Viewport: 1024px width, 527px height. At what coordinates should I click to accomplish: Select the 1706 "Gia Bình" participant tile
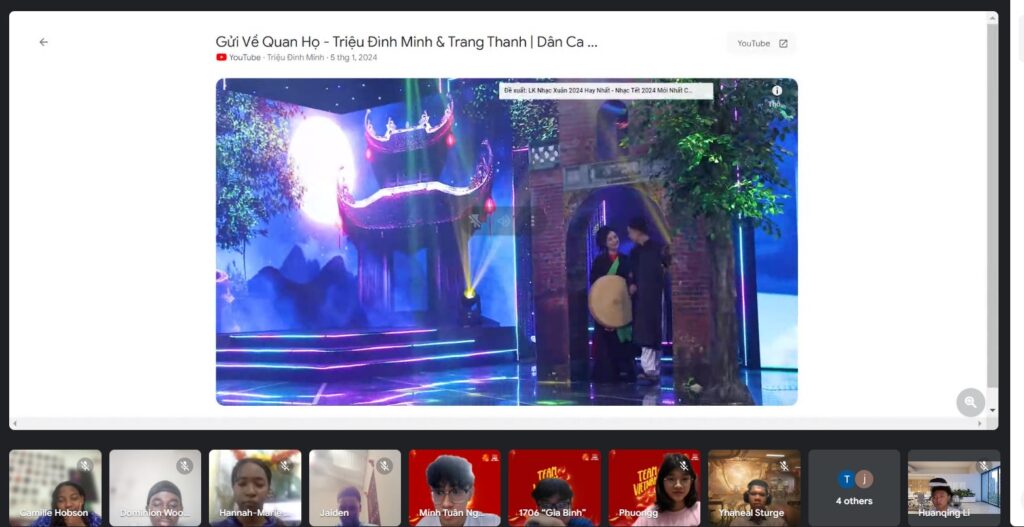click(x=554, y=488)
